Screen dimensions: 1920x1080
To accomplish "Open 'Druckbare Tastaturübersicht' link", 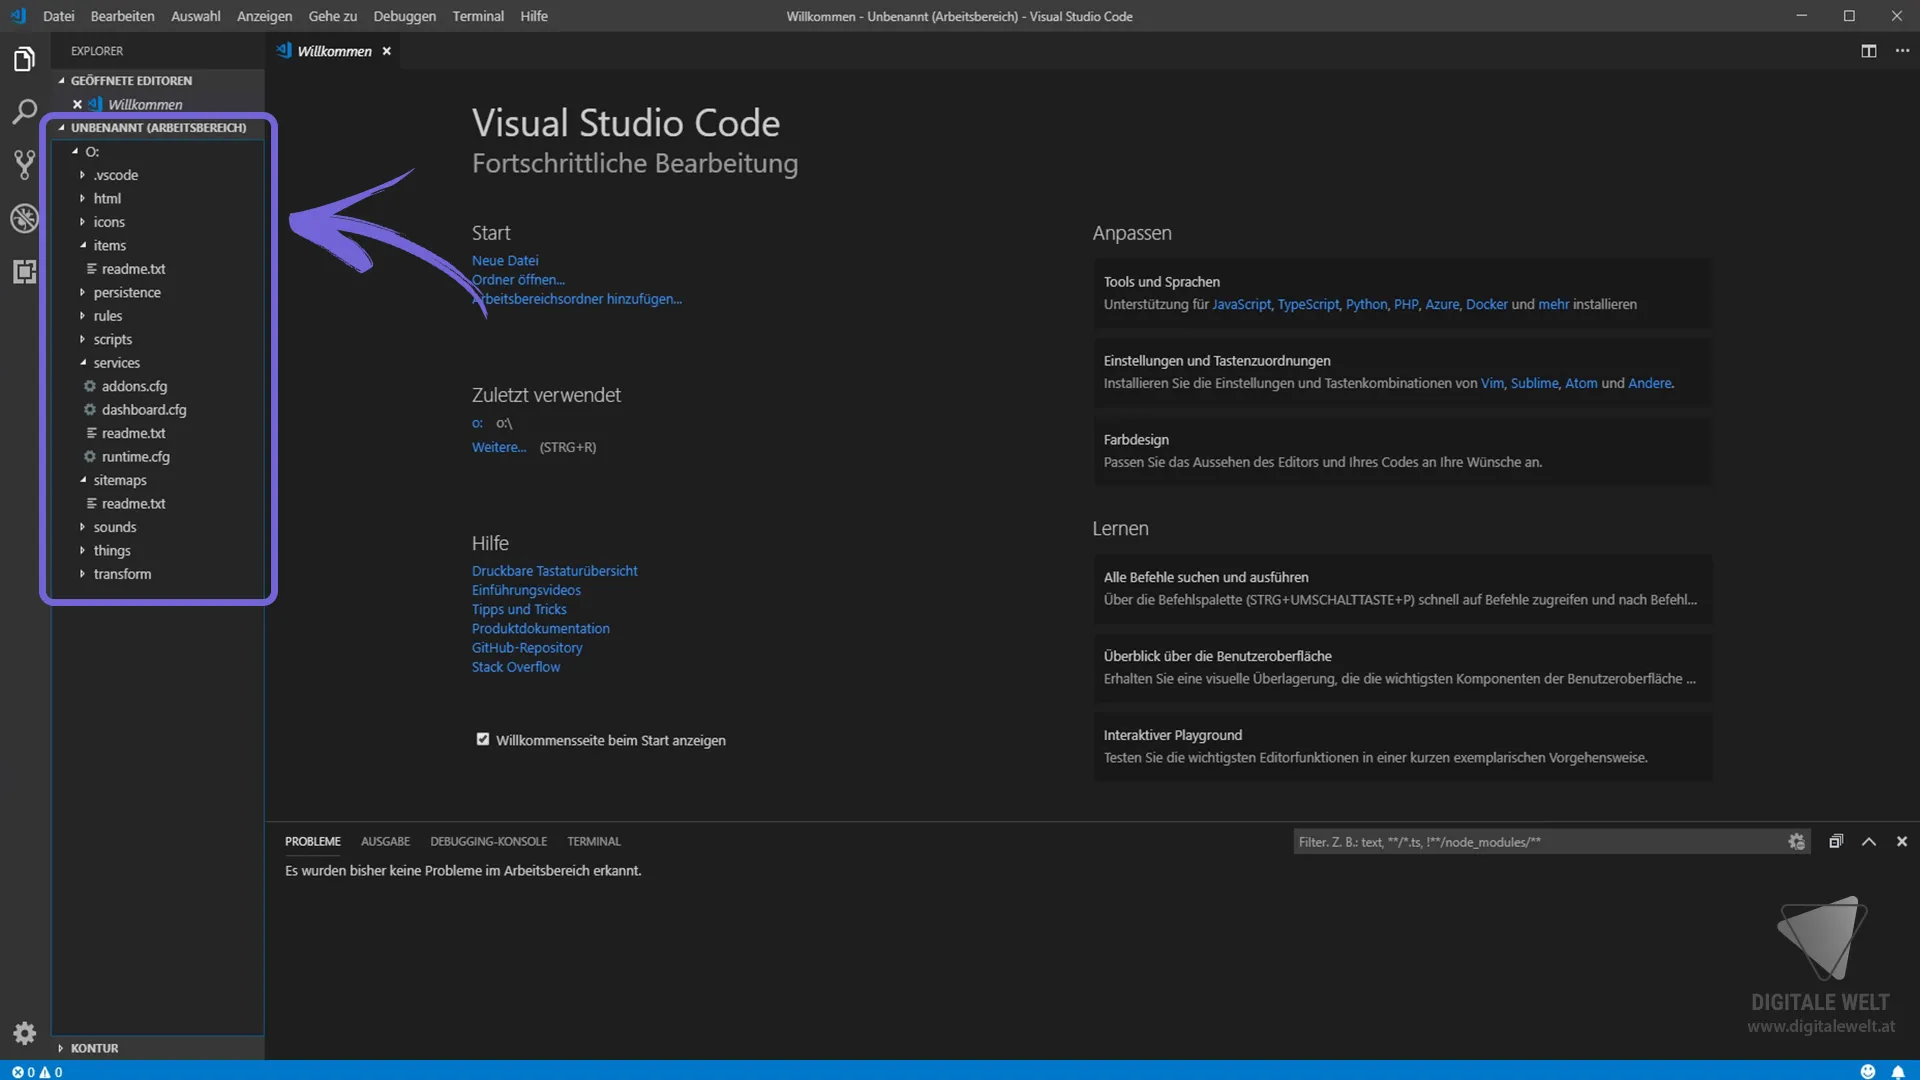I will (554, 571).
